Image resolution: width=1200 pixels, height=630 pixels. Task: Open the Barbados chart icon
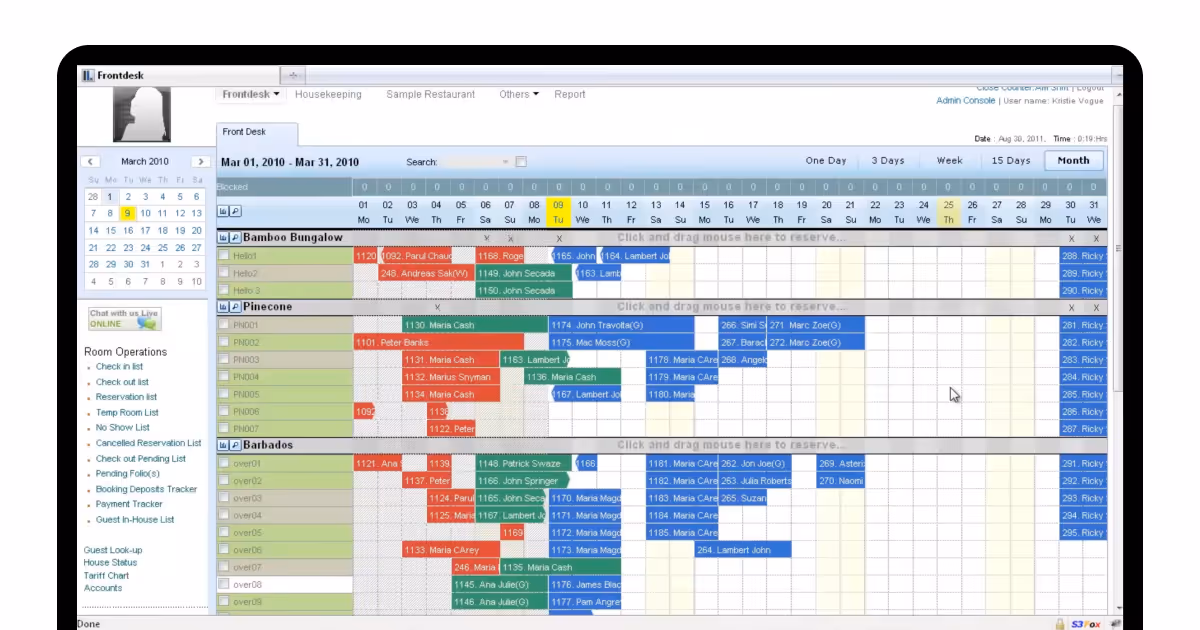[223, 445]
